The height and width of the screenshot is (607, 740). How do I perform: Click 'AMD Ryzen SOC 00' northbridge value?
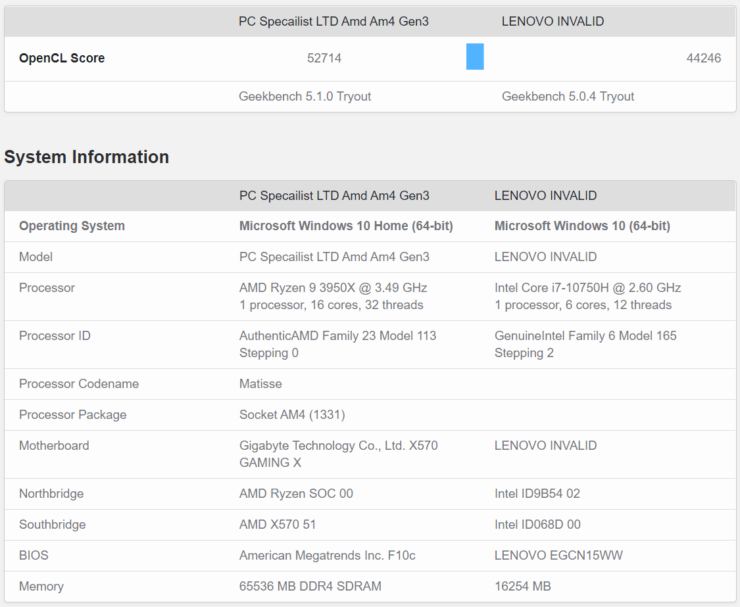click(296, 493)
